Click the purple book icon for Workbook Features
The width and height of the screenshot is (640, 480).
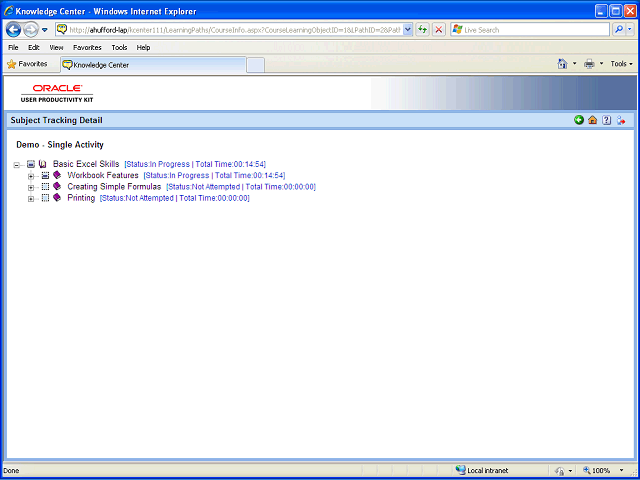click(57, 175)
